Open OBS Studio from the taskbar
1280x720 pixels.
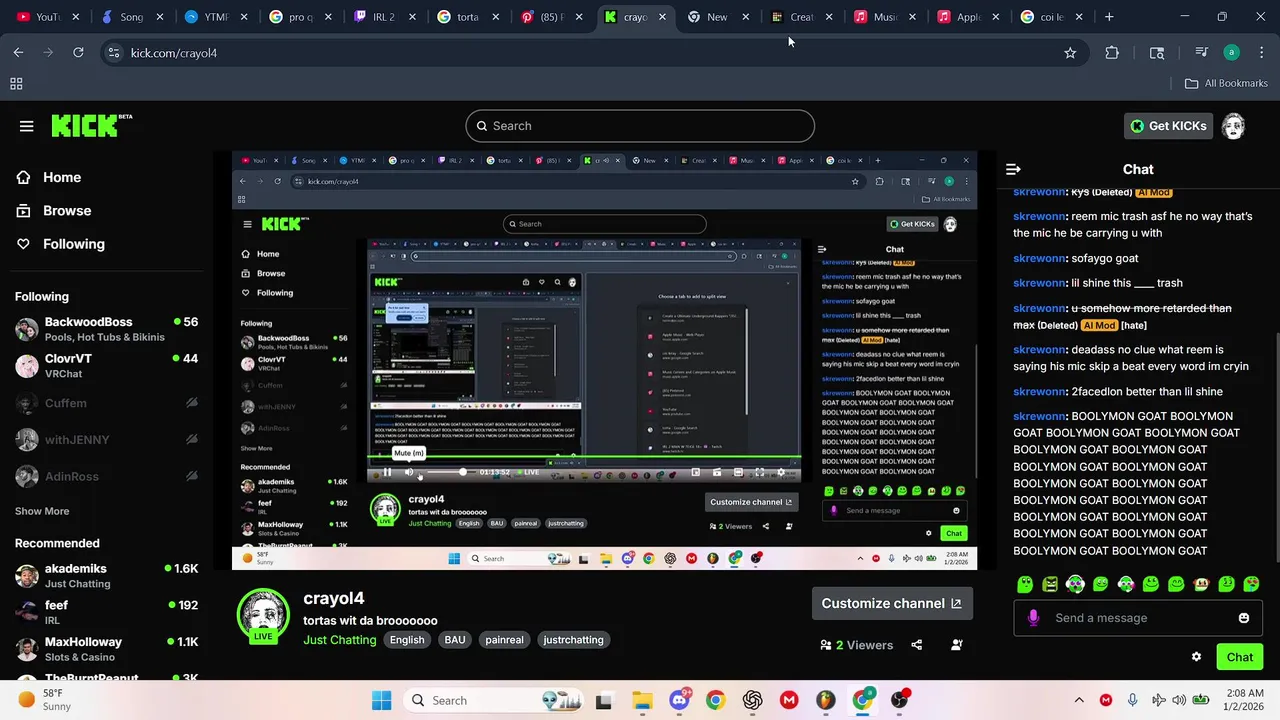tap(899, 700)
